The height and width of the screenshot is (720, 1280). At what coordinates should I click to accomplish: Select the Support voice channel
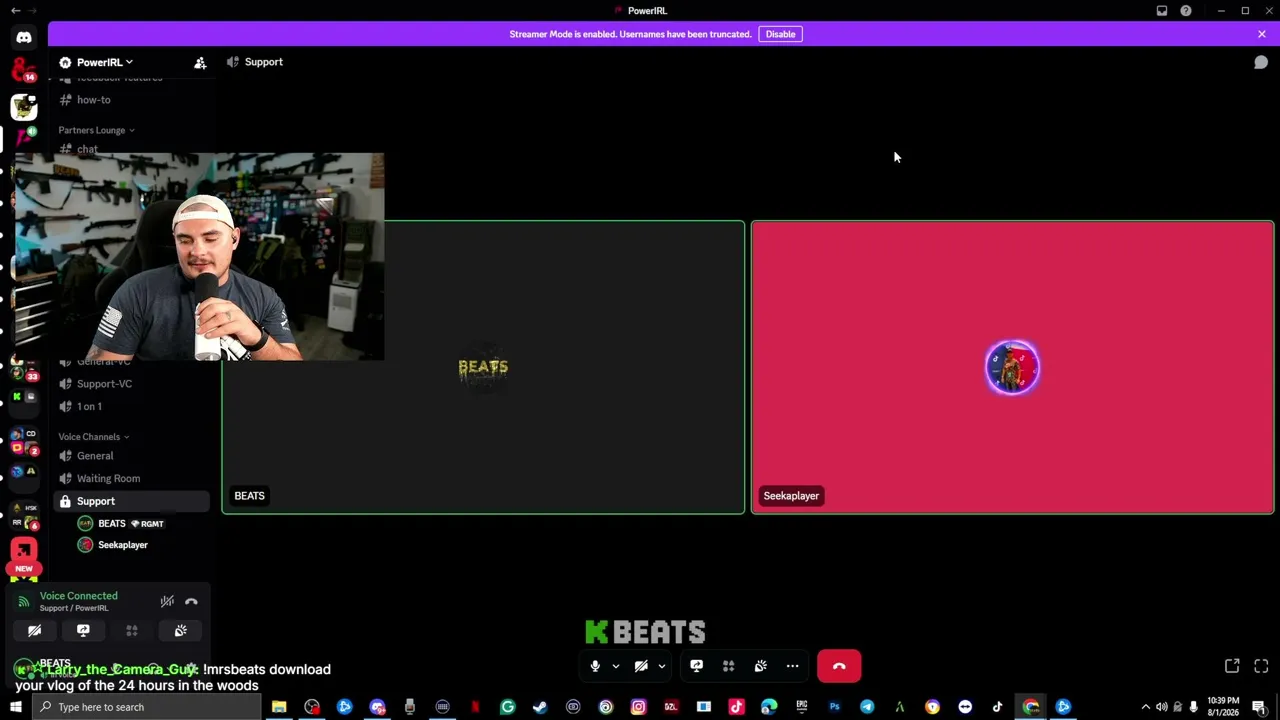click(132, 501)
